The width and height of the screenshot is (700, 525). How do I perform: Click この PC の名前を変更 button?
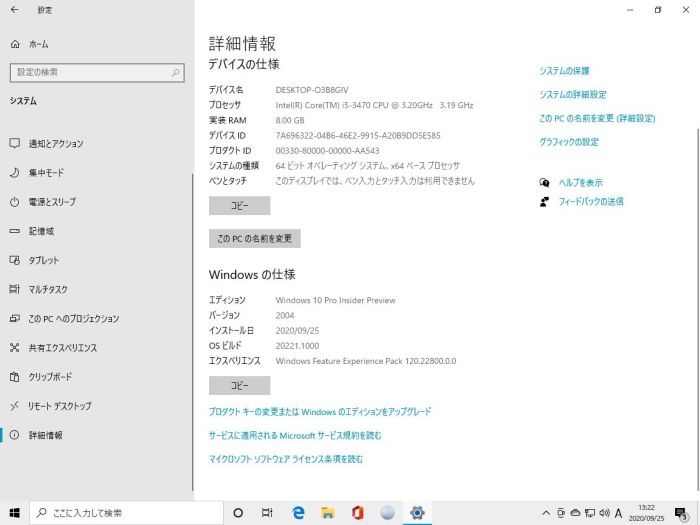(x=254, y=239)
